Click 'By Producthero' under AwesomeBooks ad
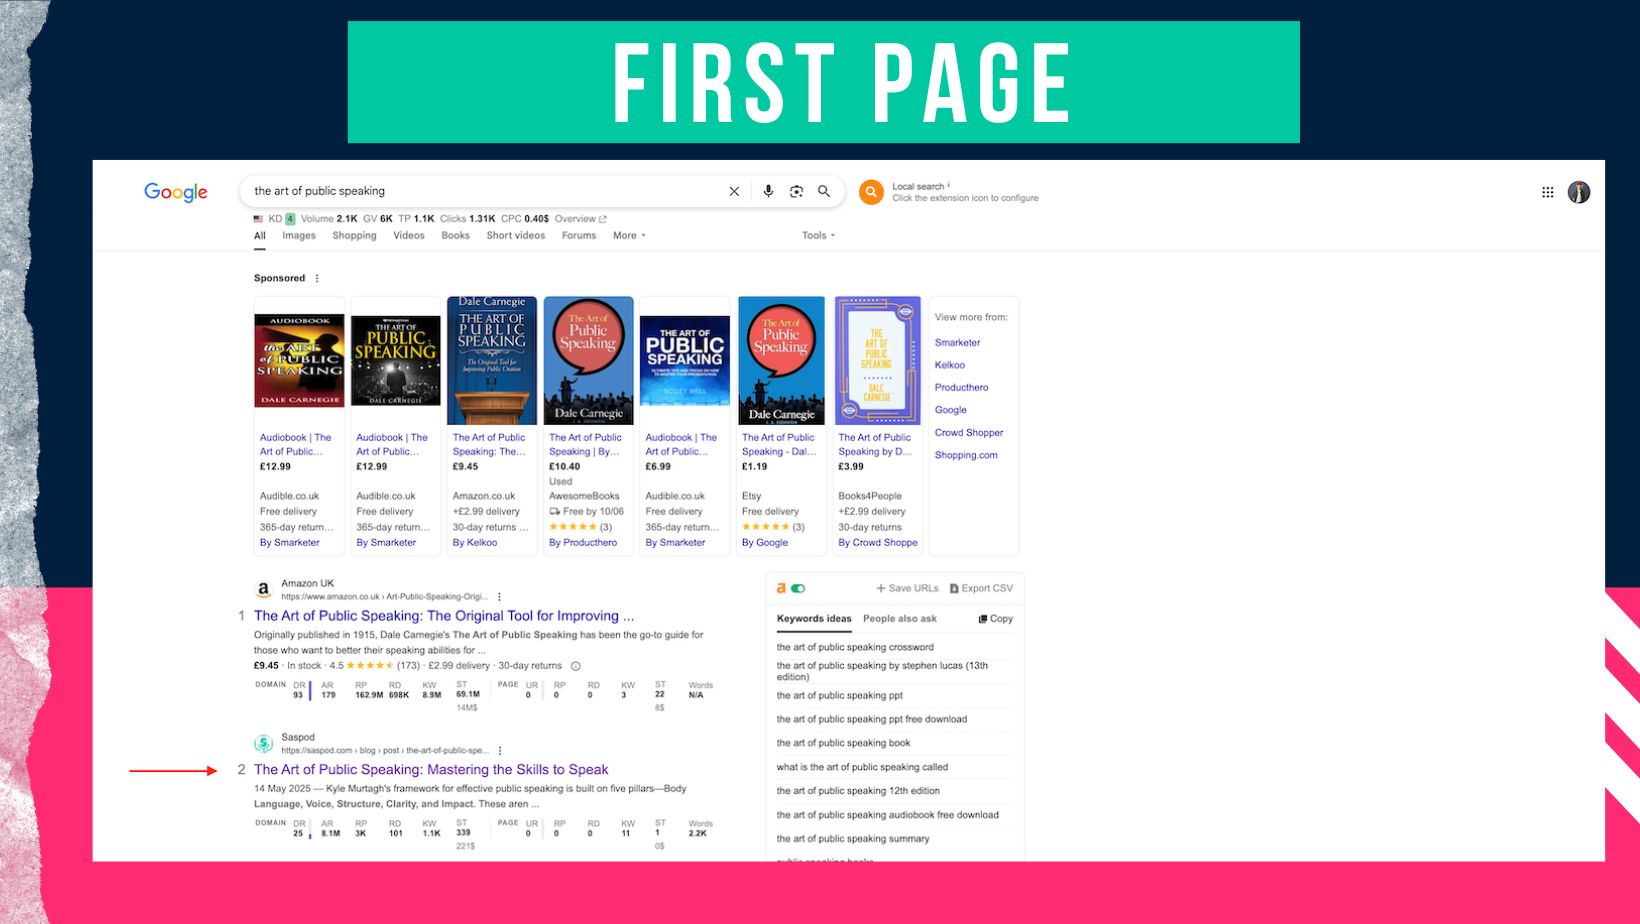Image resolution: width=1640 pixels, height=924 pixels. (x=583, y=543)
